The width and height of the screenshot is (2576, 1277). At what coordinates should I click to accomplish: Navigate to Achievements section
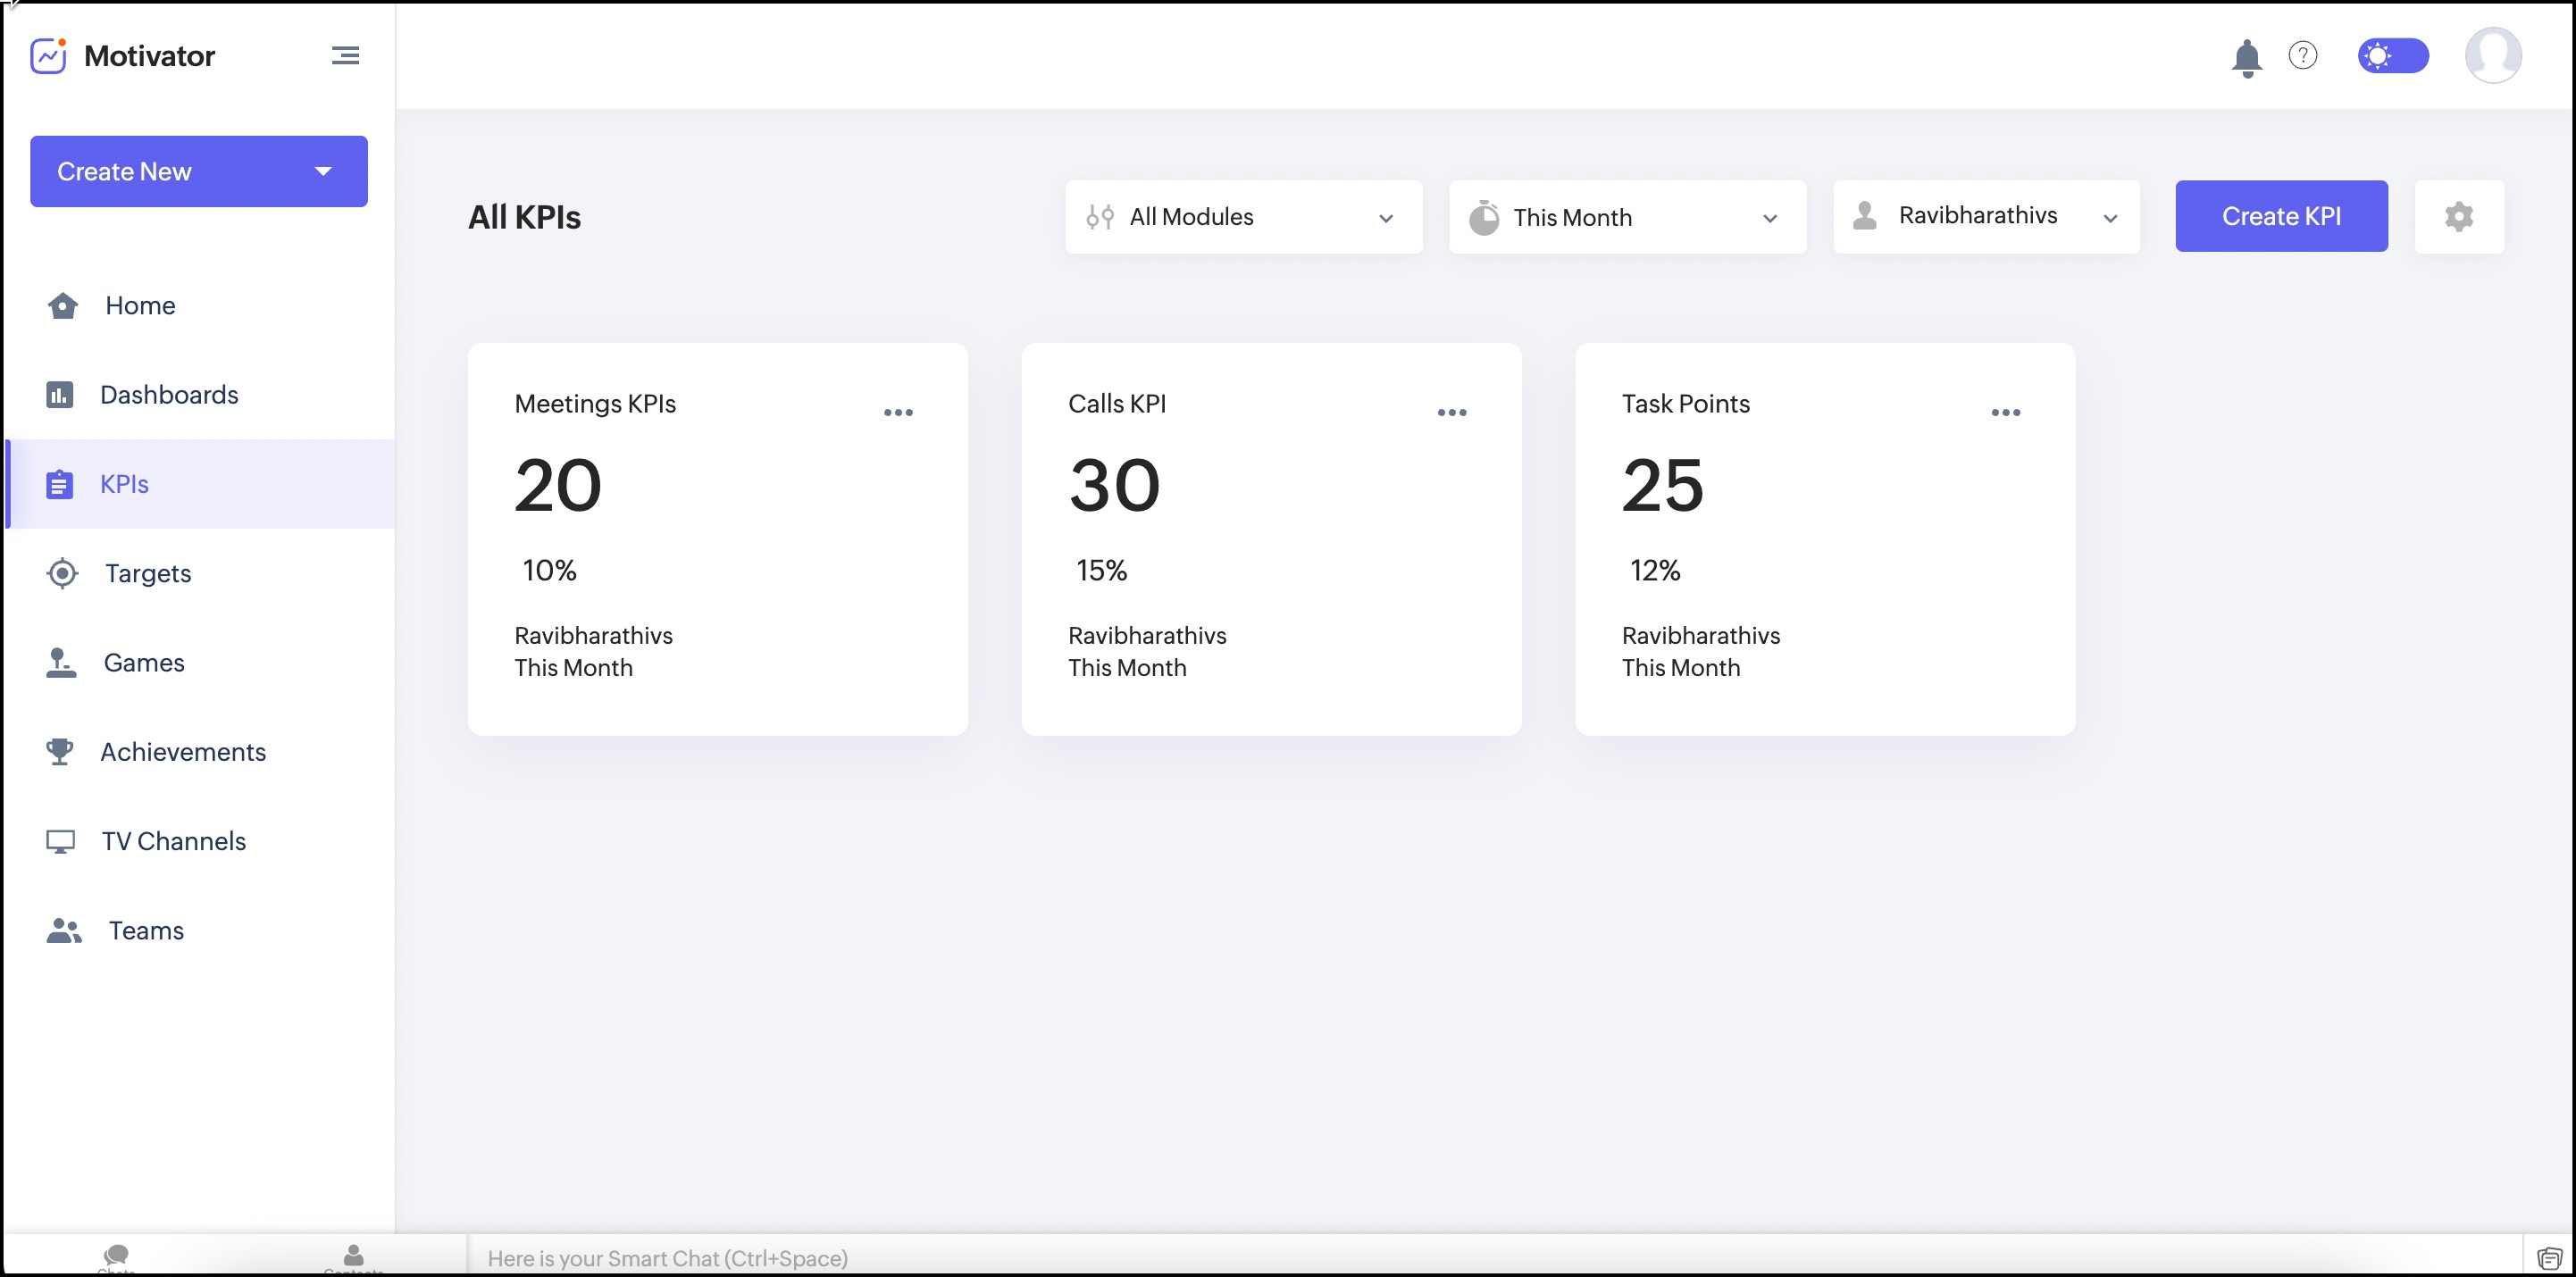pos(182,752)
